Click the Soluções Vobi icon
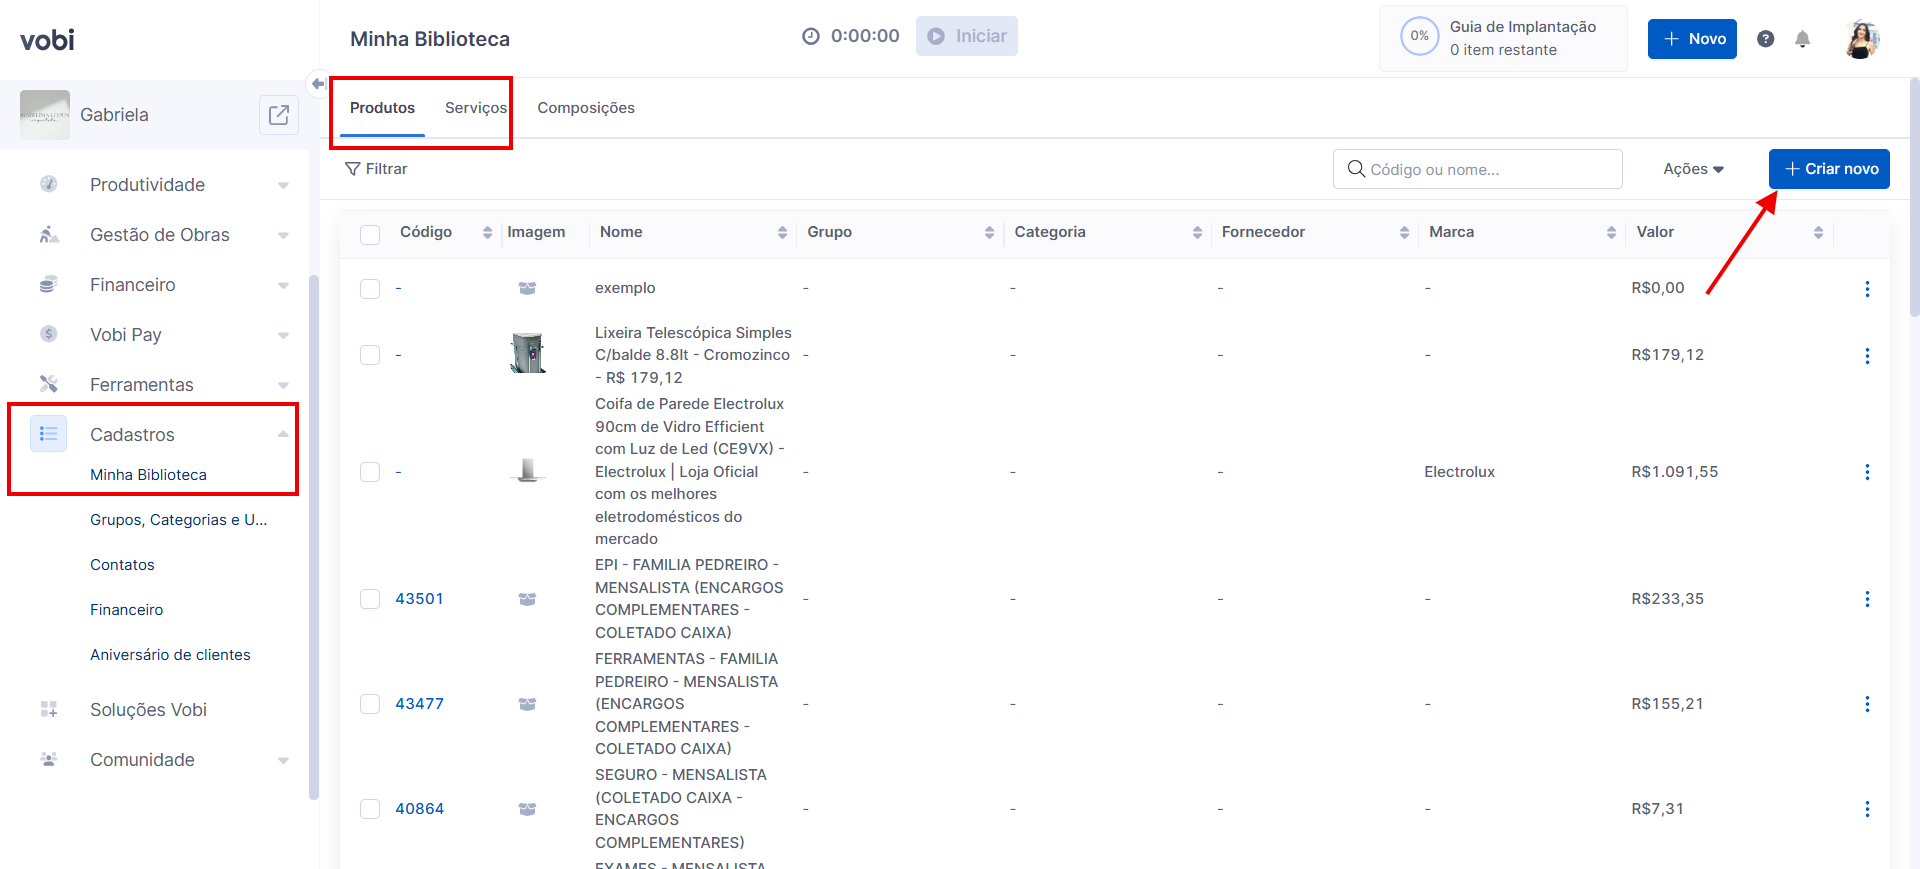Screen dimensions: 1920x869 click(x=48, y=709)
